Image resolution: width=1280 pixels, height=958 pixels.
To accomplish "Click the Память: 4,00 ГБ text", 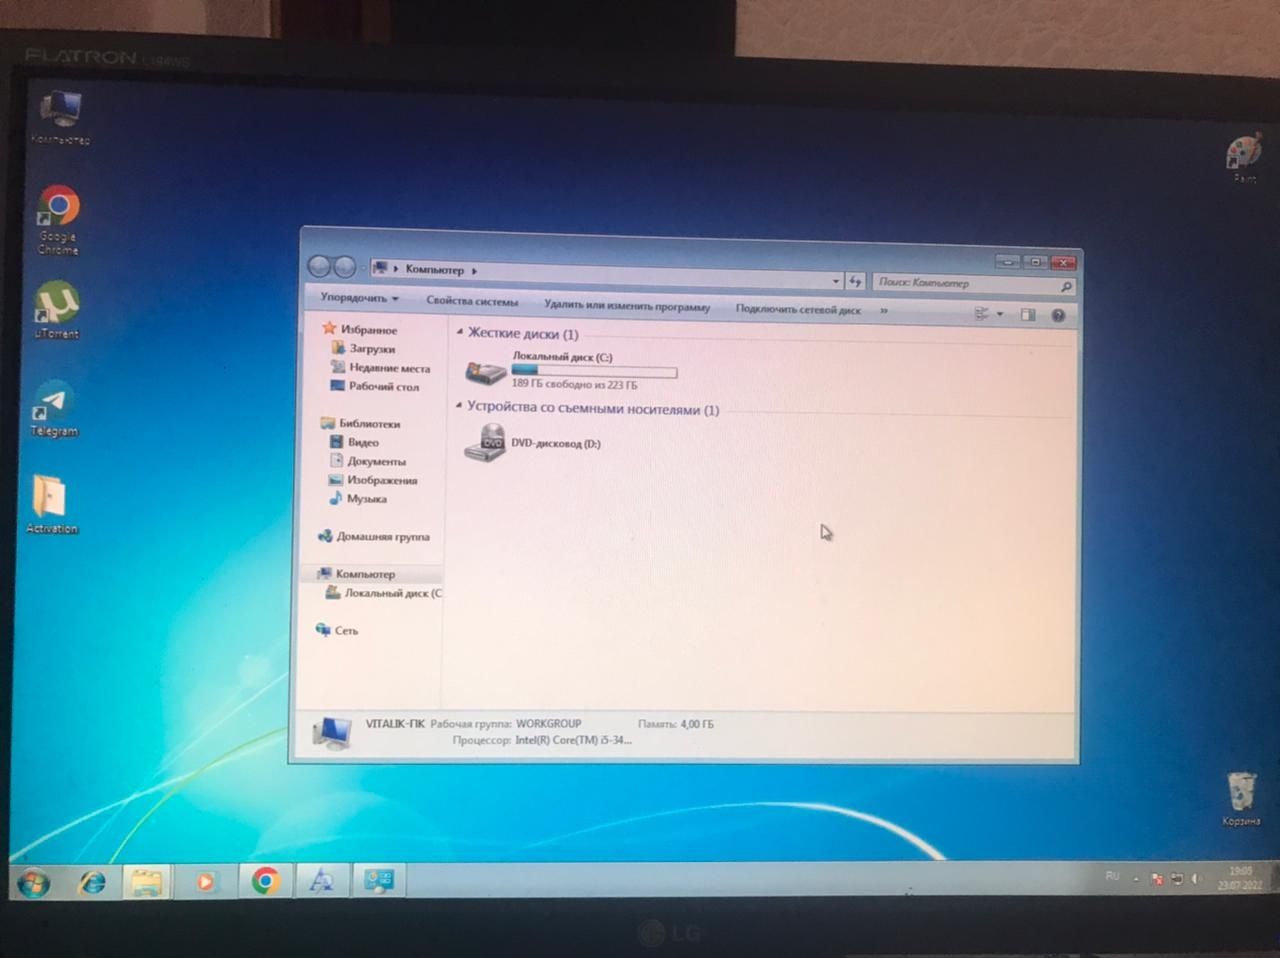I will point(676,724).
